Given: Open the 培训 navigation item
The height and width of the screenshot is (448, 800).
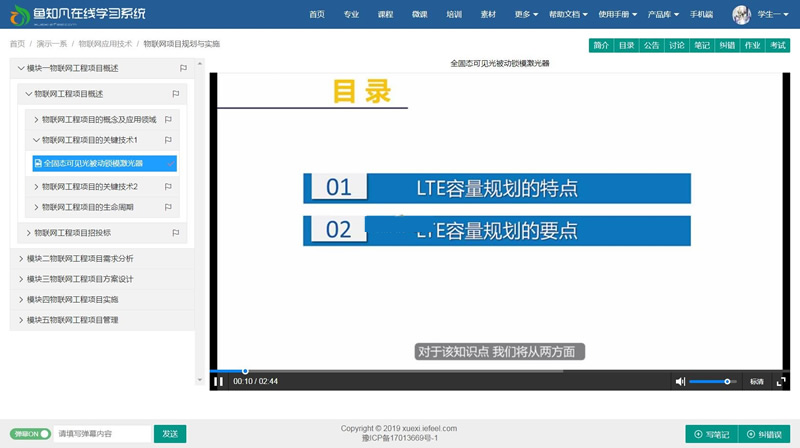Looking at the screenshot, I should point(454,14).
